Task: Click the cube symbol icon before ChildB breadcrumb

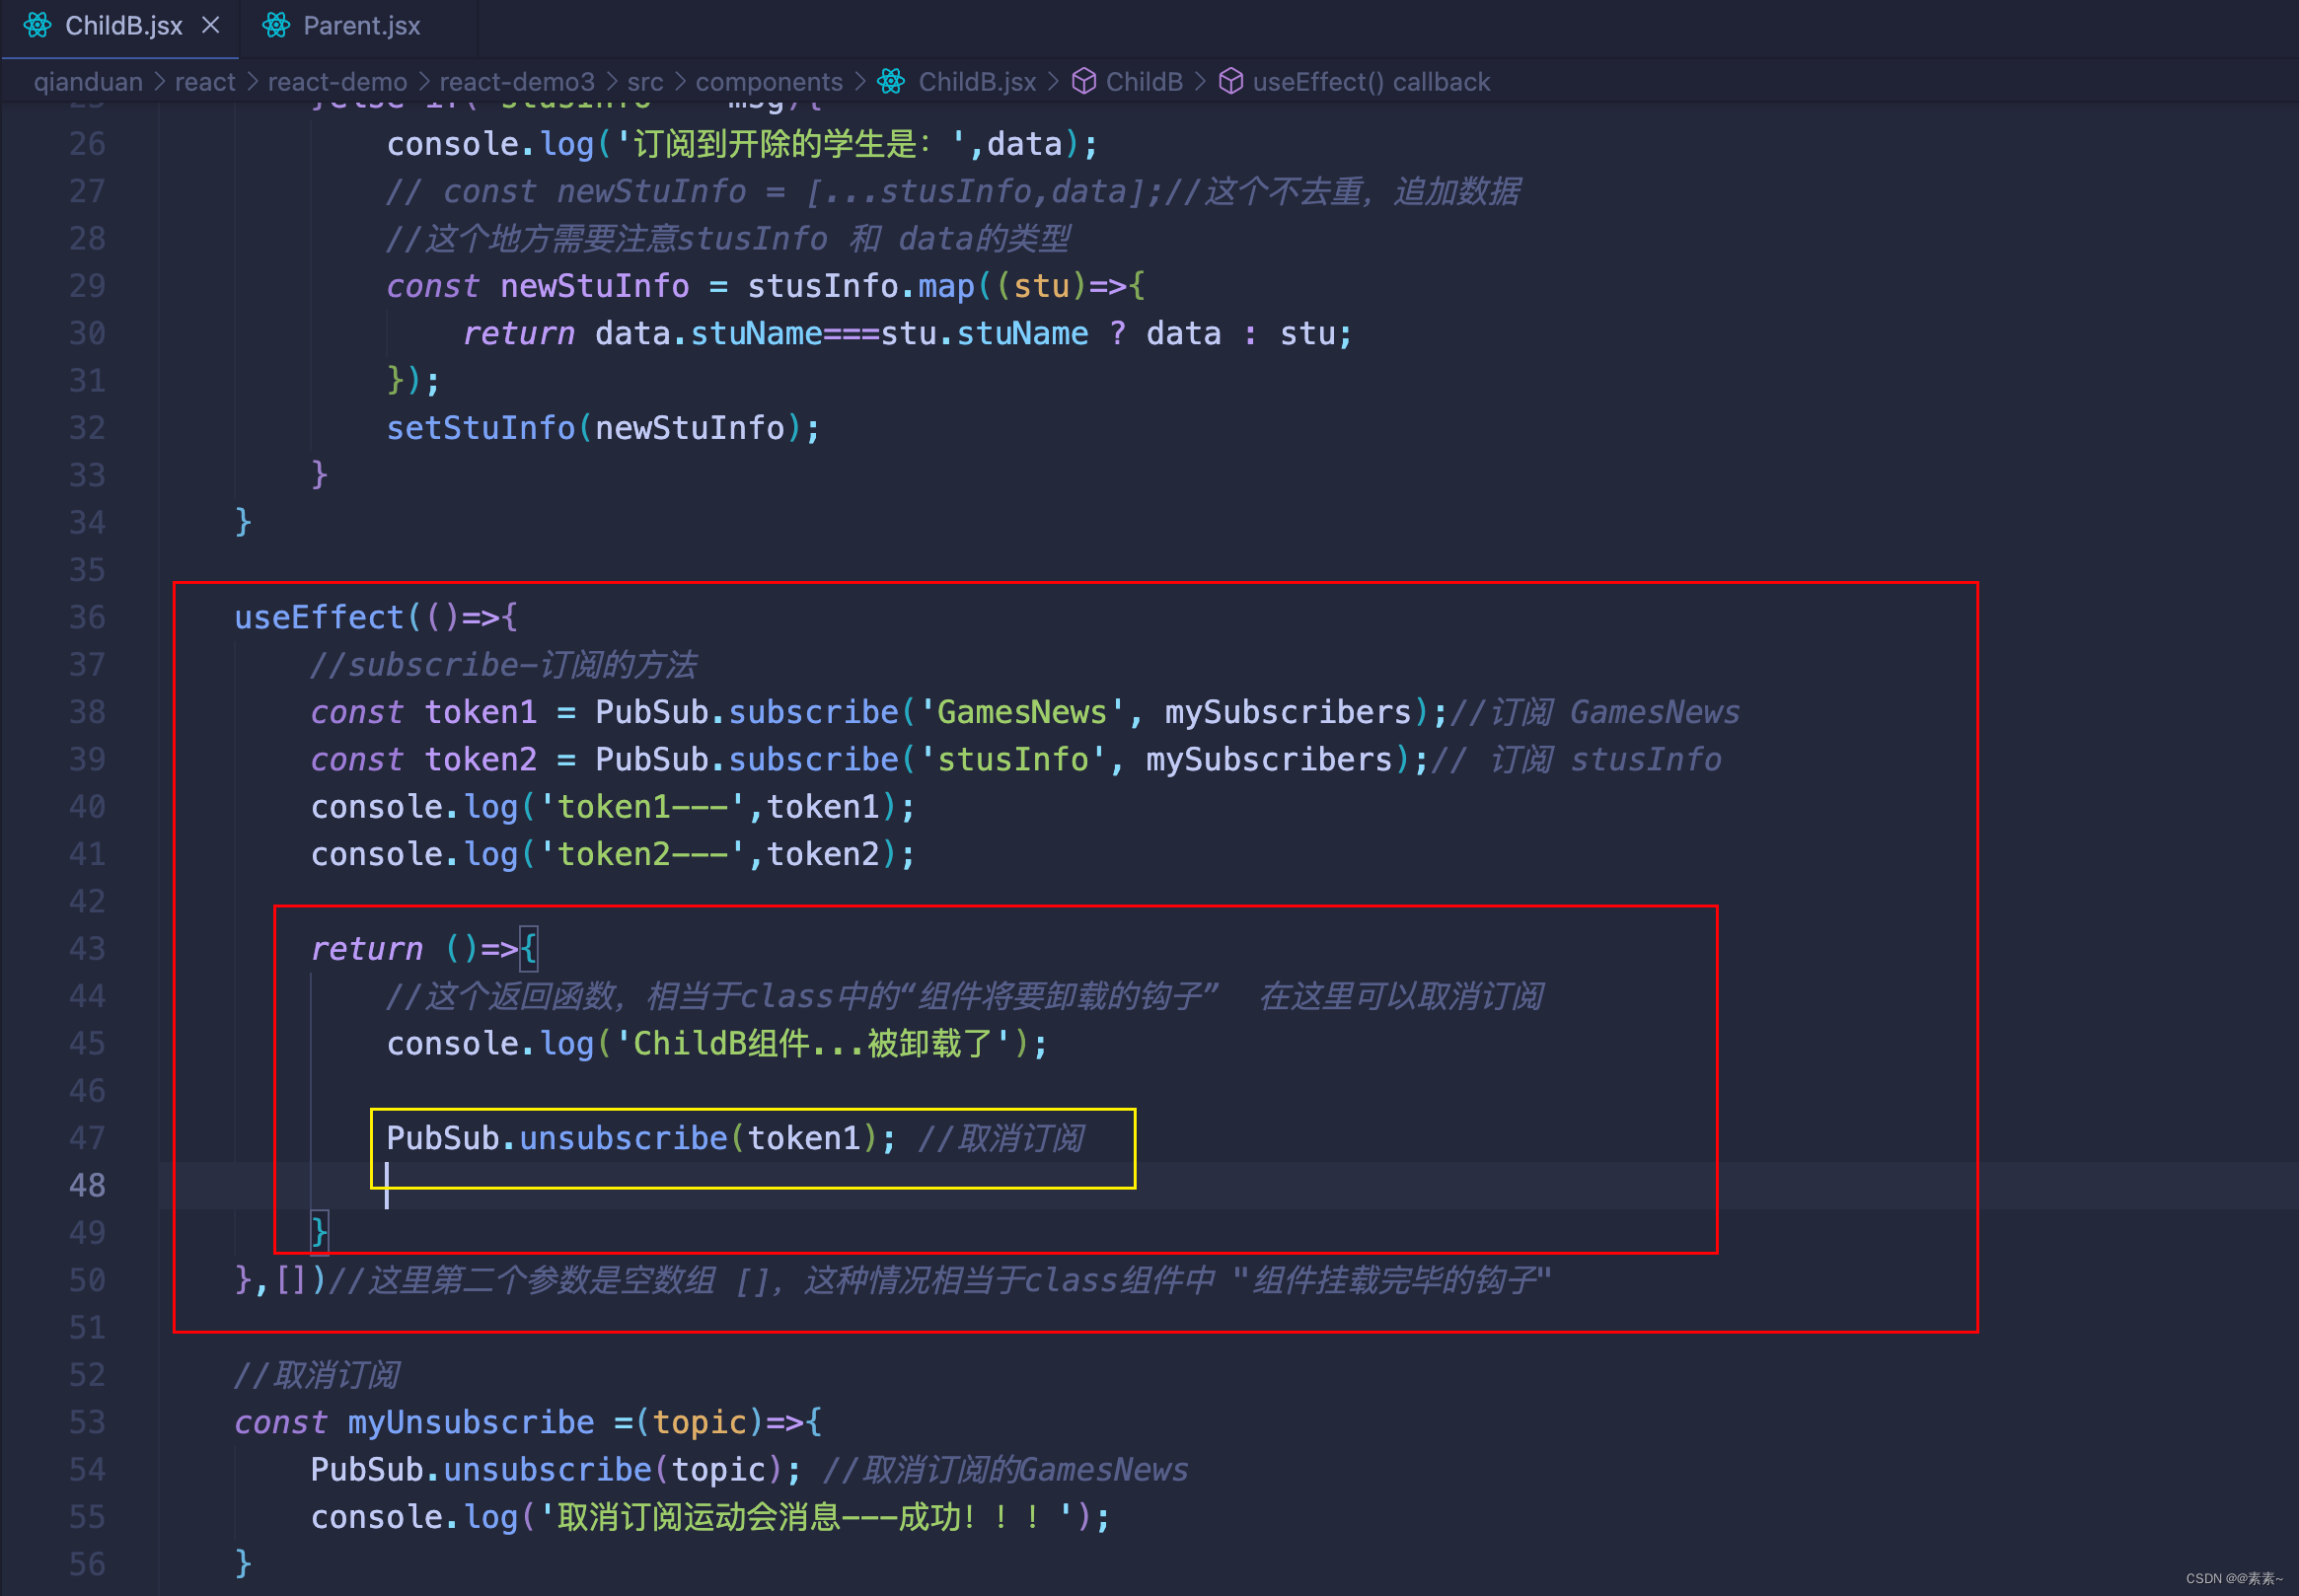Action: 1083,81
